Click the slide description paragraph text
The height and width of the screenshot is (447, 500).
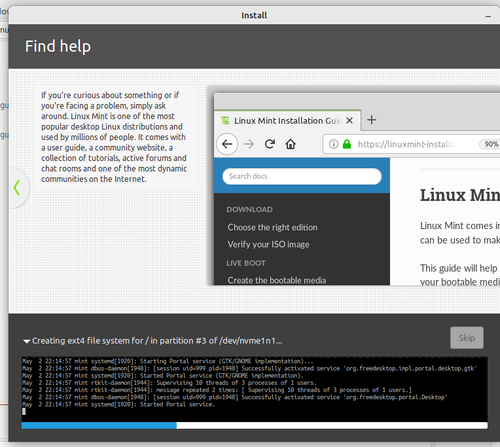pyautogui.click(x=114, y=137)
